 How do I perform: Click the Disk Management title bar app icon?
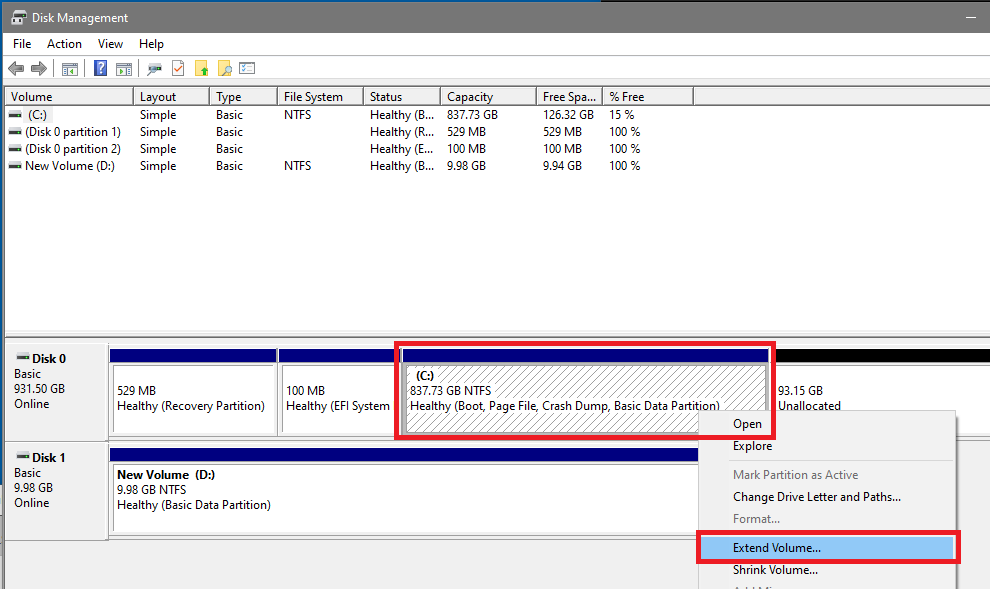[18, 18]
